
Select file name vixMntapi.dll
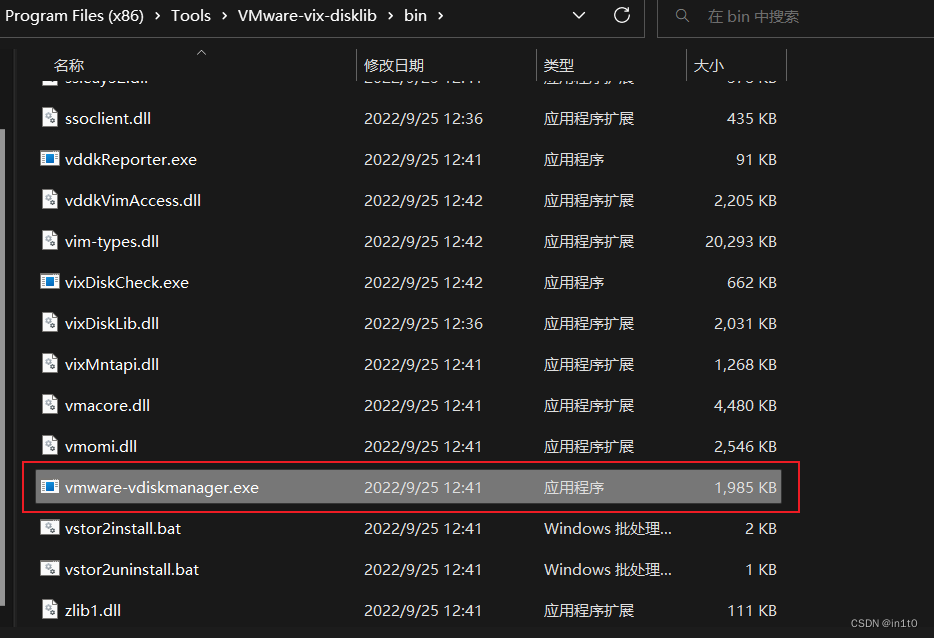click(x=112, y=365)
